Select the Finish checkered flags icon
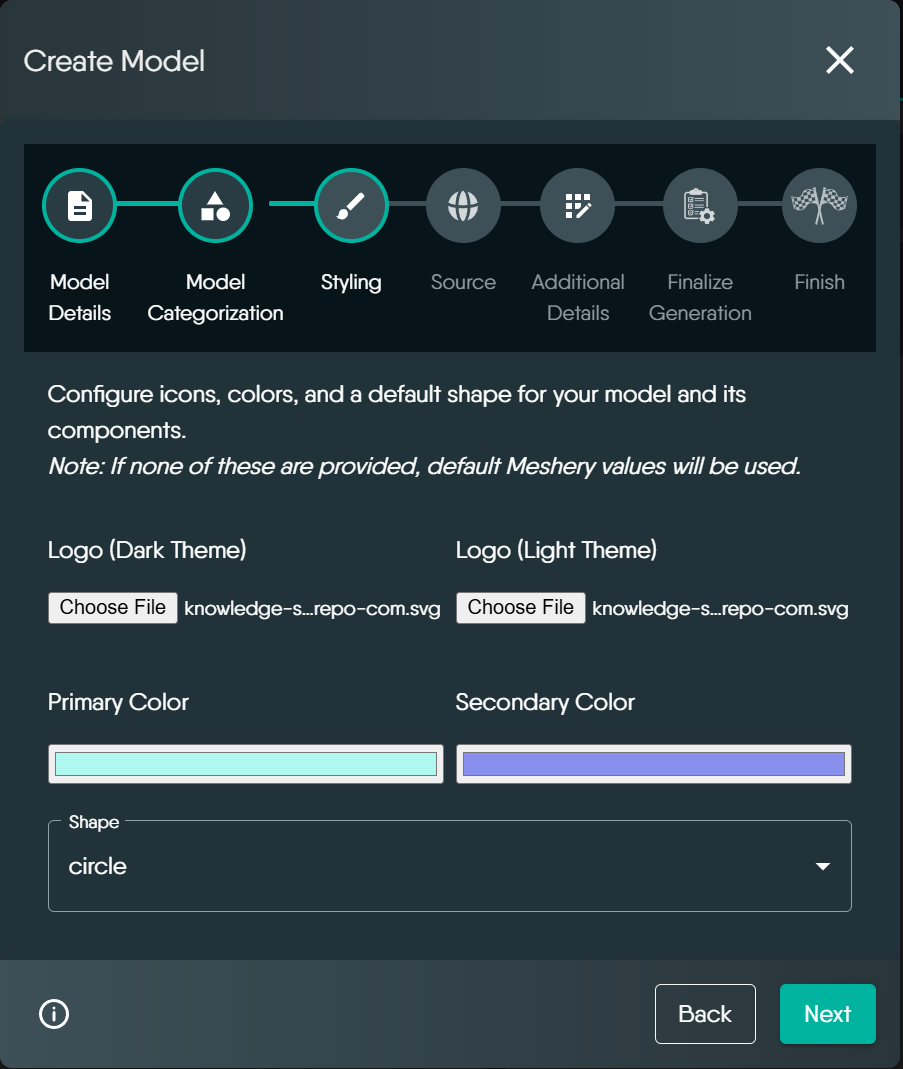The width and height of the screenshot is (903, 1069). click(x=819, y=206)
